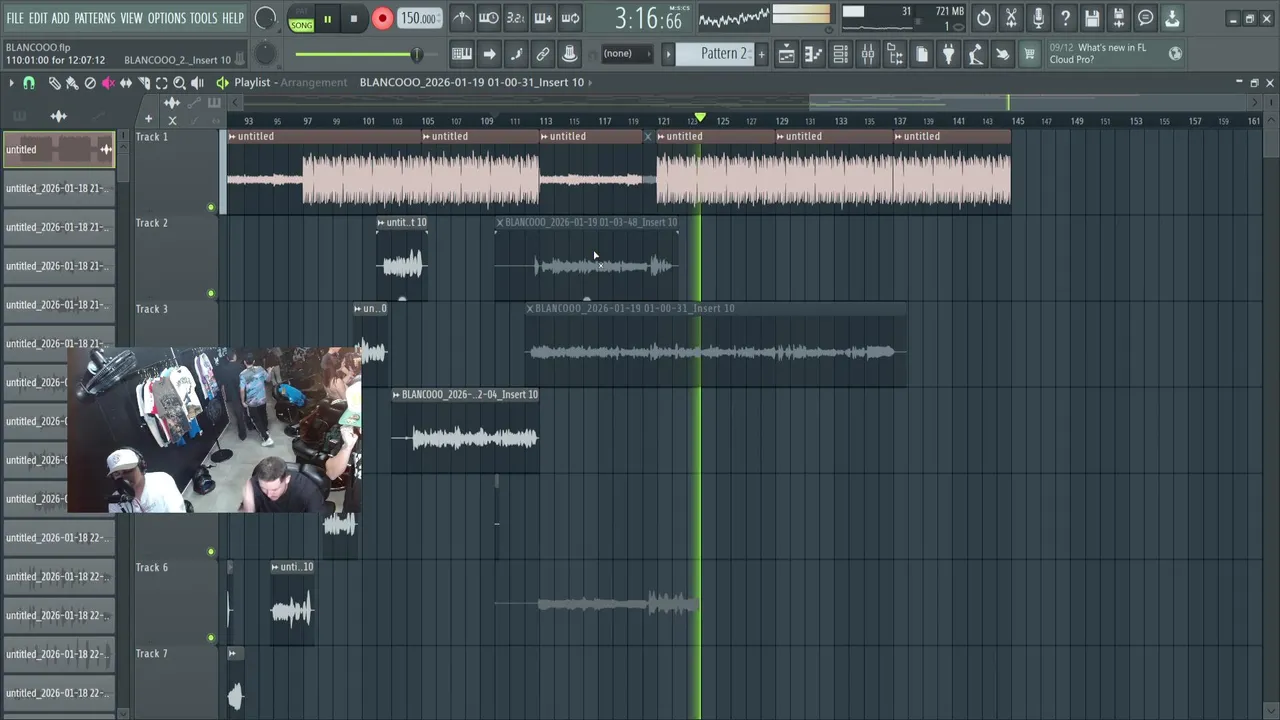Viewport: 1280px width, 720px height.
Task: Open the Mixer view icon
Action: click(x=867, y=54)
